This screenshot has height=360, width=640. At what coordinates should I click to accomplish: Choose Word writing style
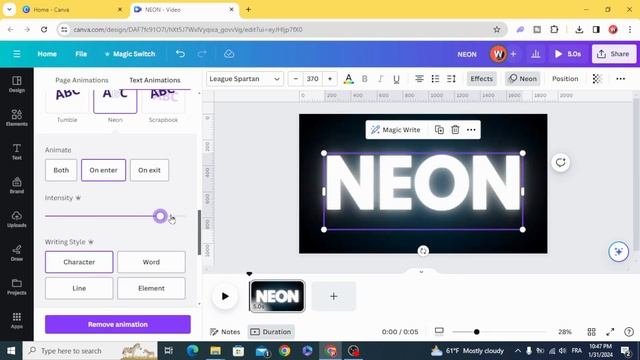(151, 262)
